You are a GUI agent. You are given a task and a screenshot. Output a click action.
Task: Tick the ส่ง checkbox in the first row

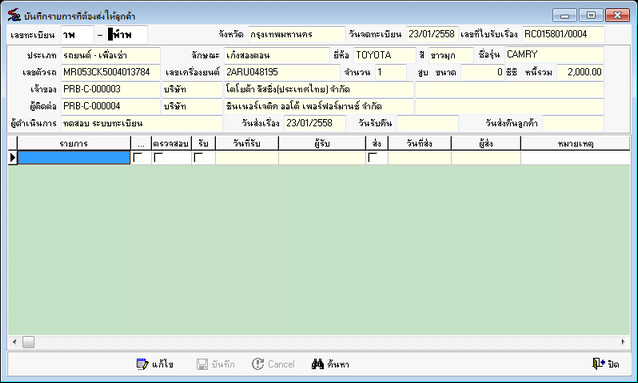372,157
